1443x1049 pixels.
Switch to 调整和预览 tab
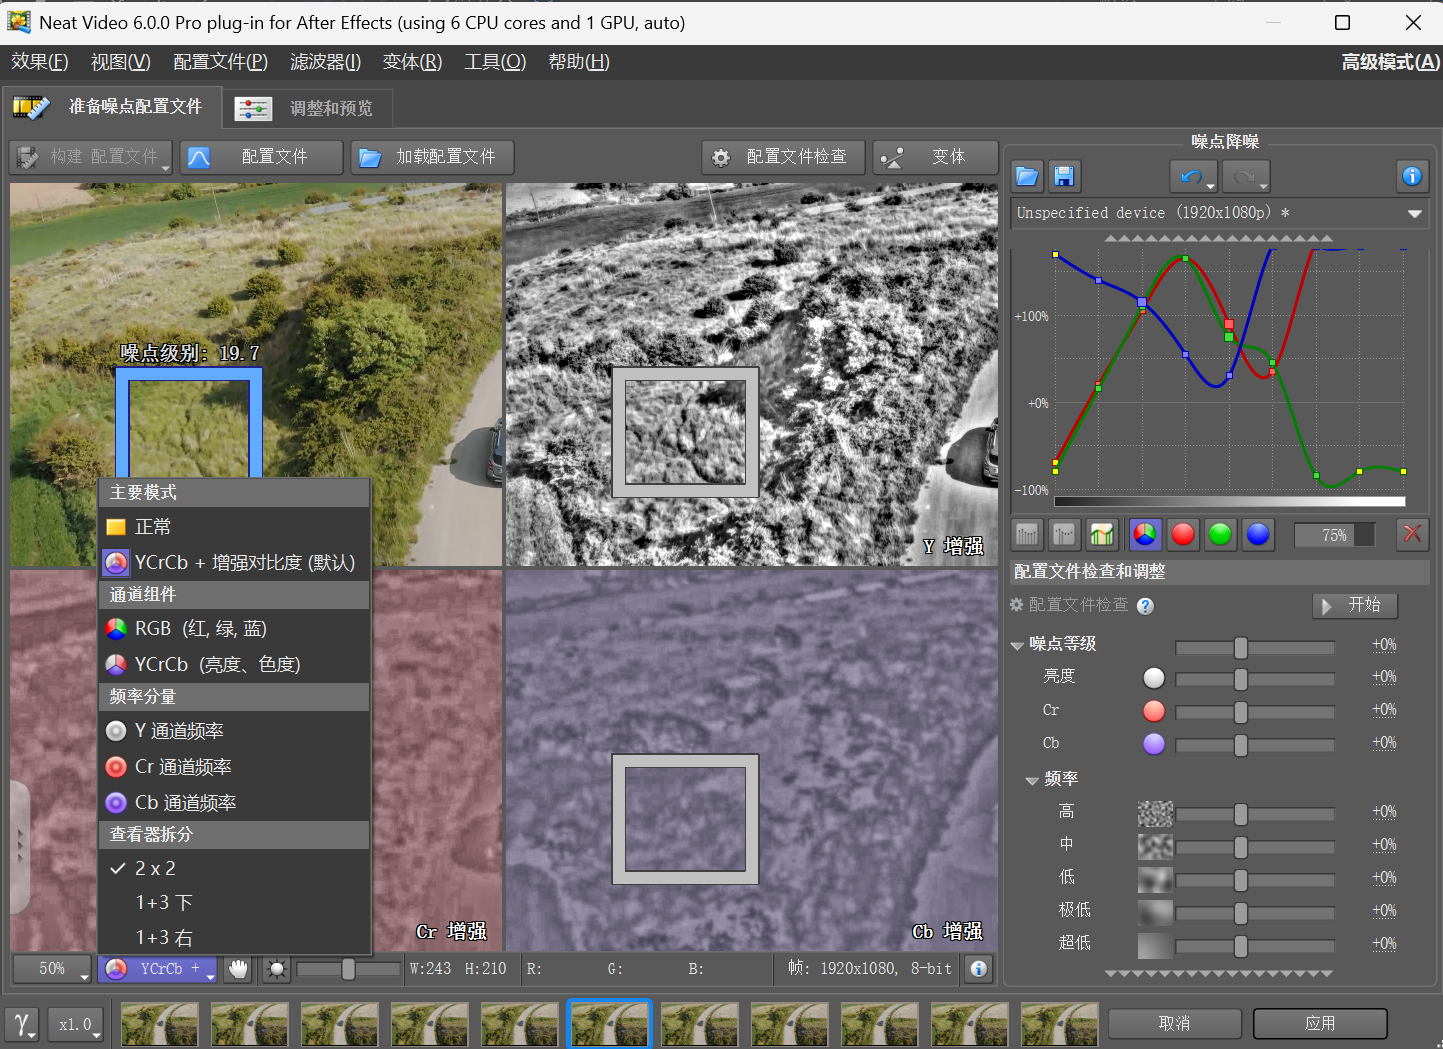click(308, 108)
